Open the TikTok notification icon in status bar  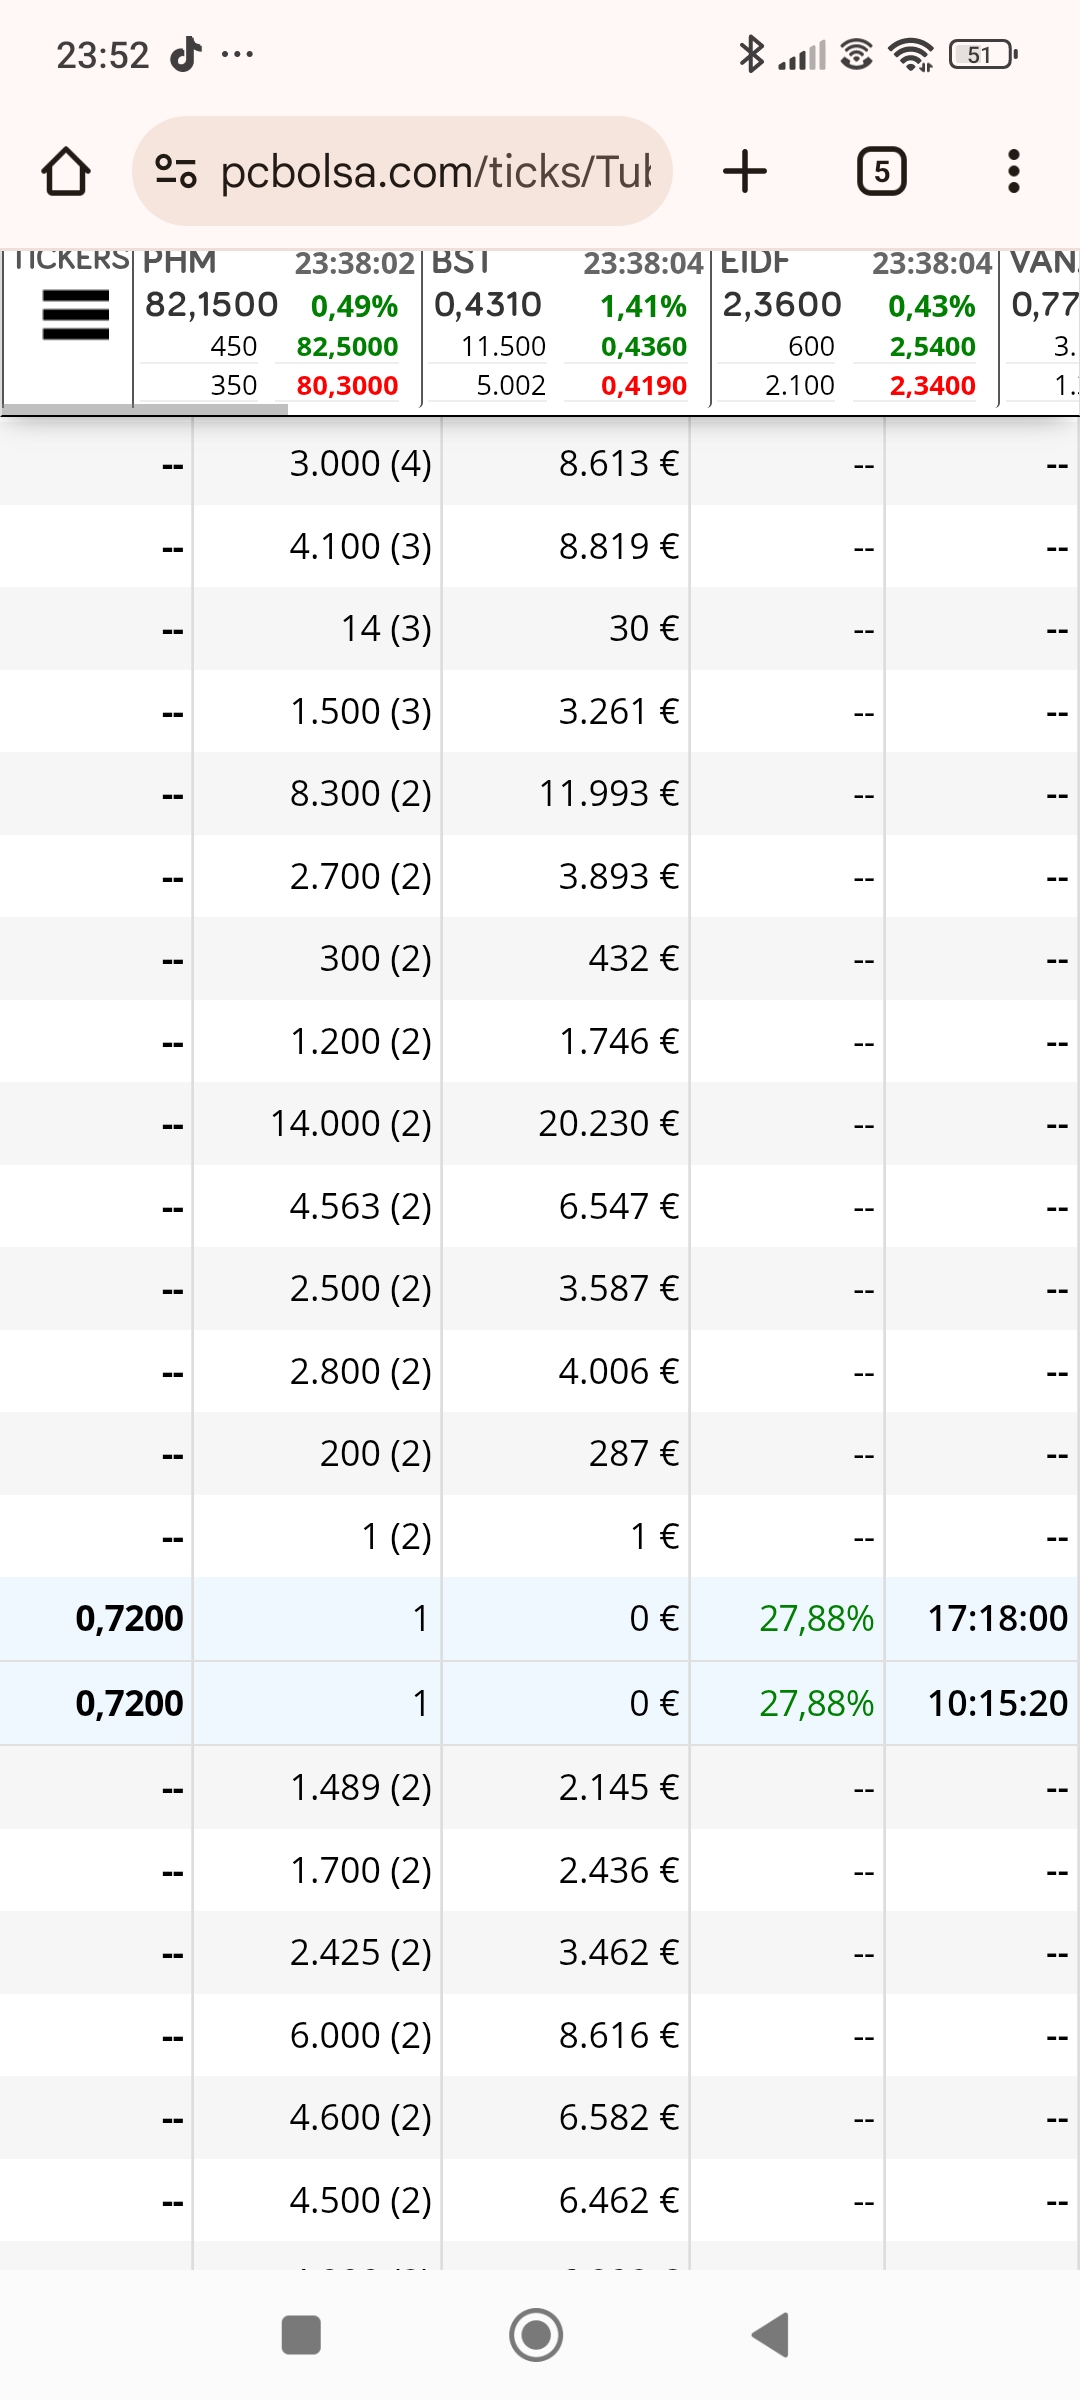[186, 54]
